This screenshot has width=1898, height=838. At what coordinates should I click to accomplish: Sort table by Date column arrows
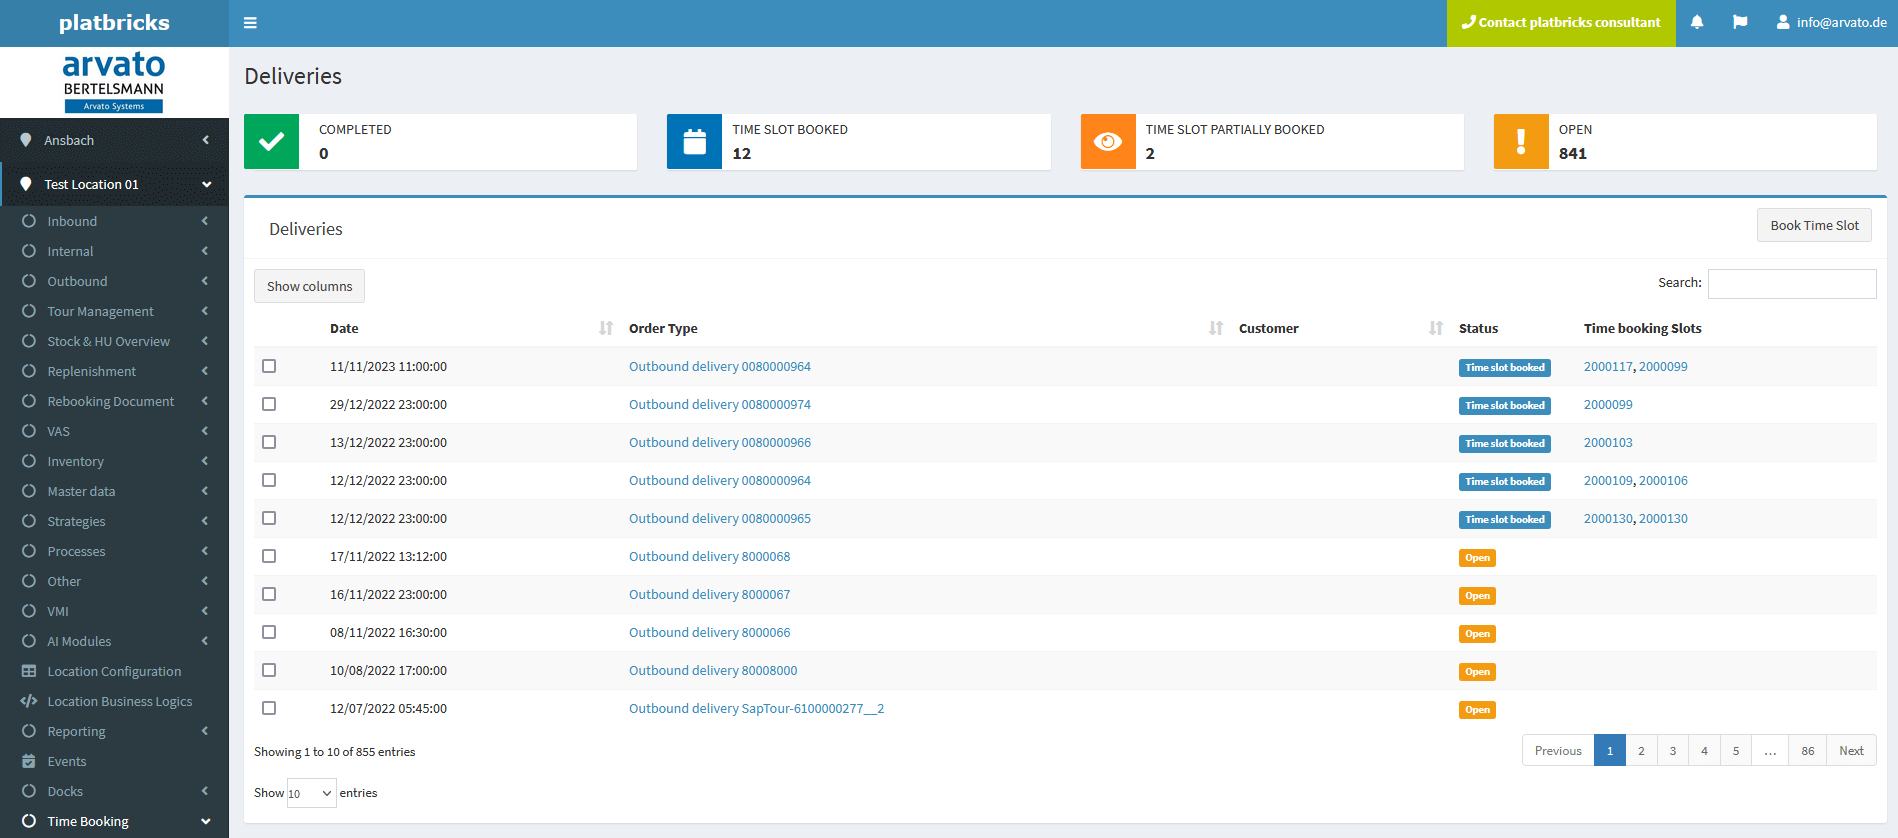pyautogui.click(x=606, y=328)
